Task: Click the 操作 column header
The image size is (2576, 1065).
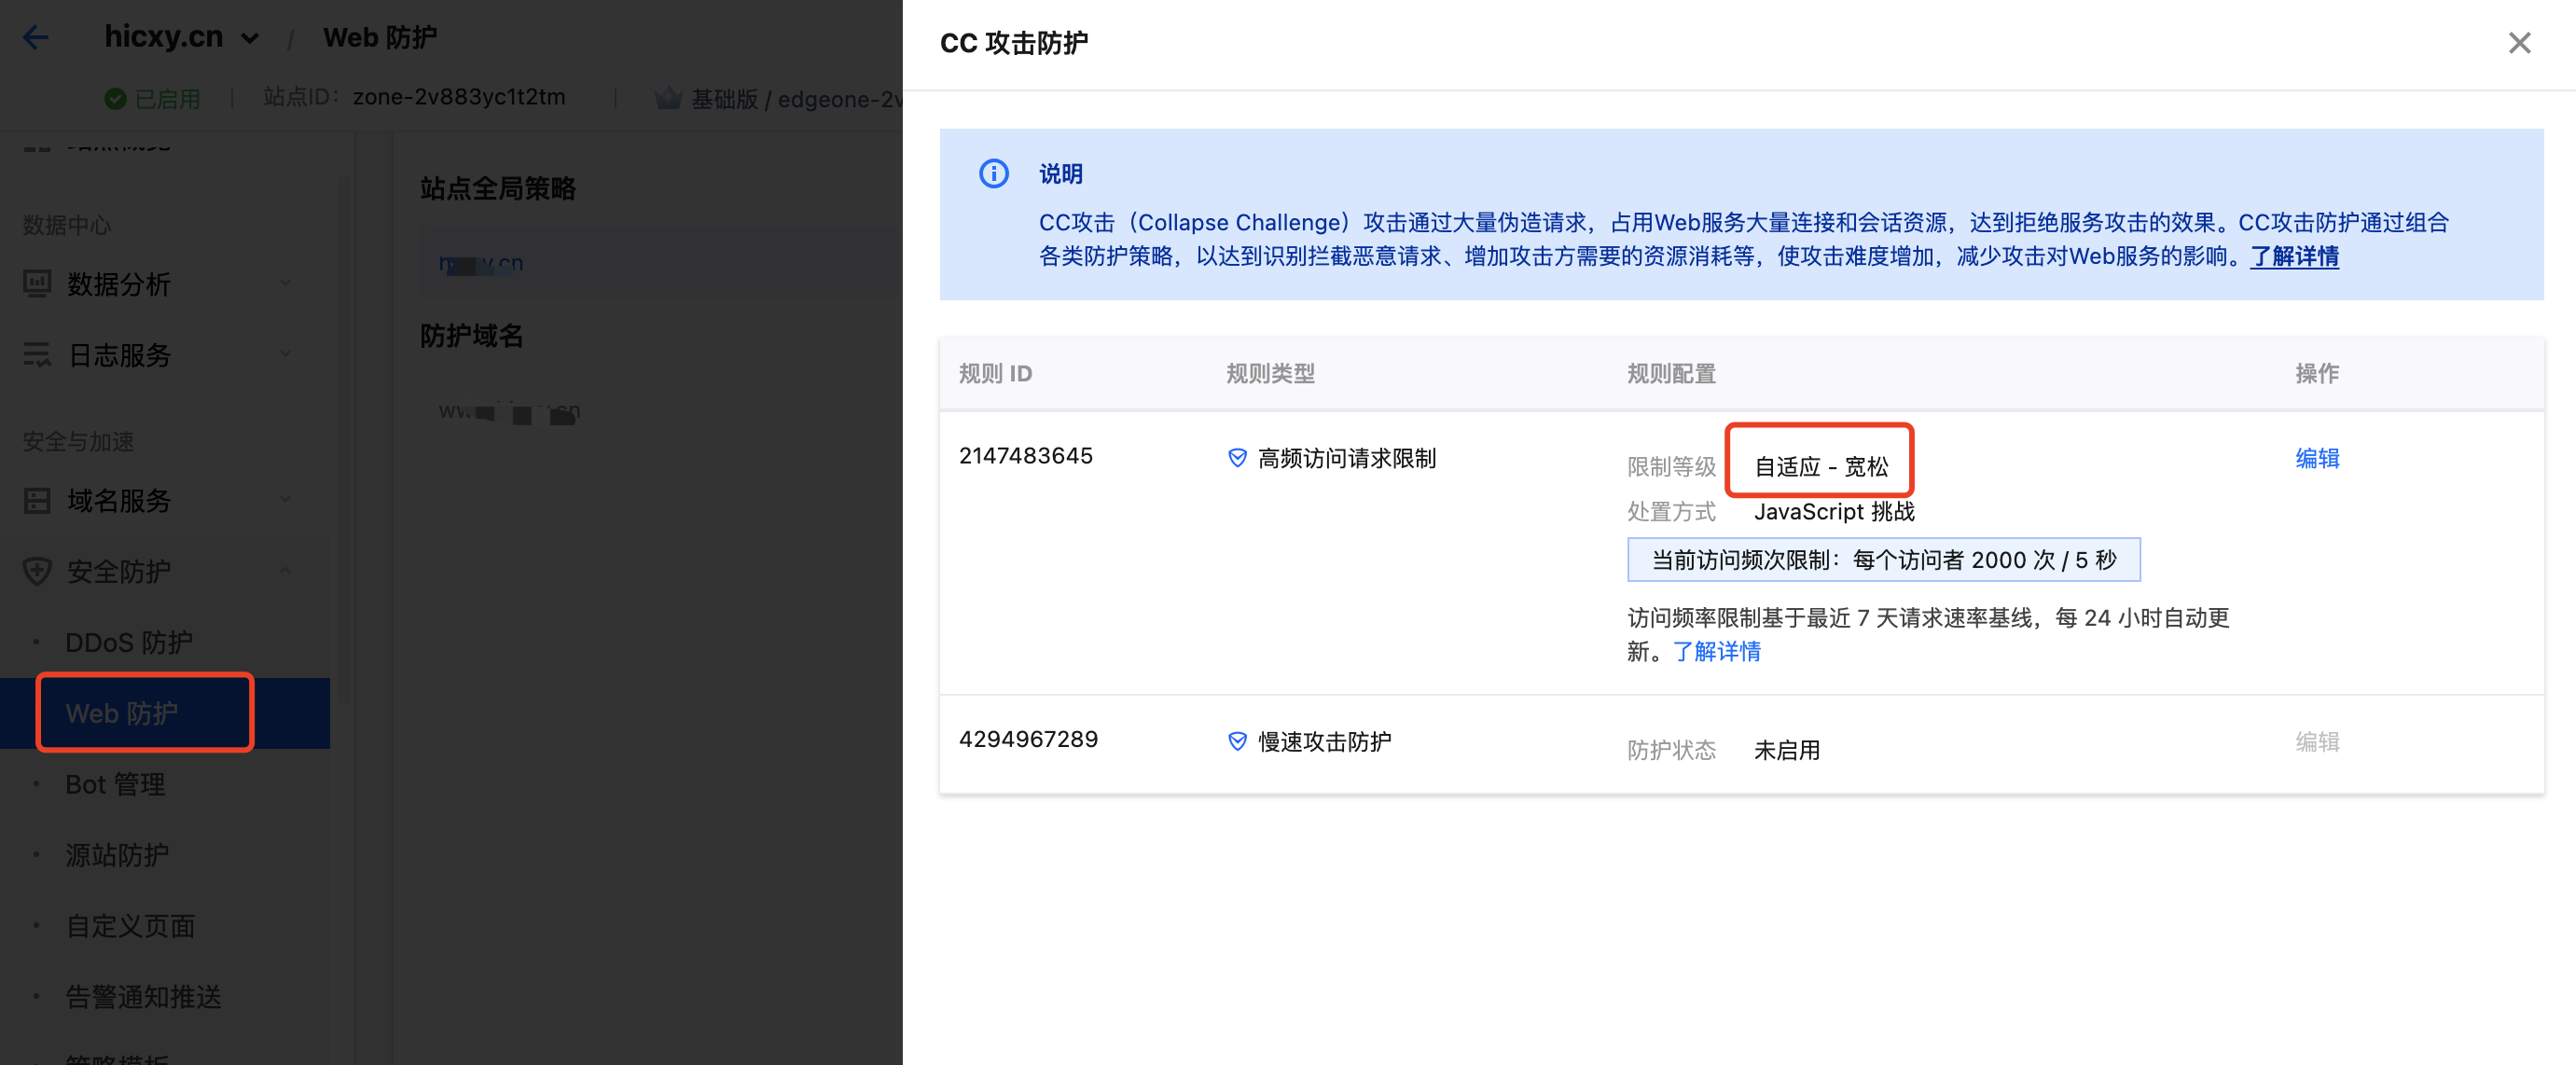Action: [x=2317, y=374]
